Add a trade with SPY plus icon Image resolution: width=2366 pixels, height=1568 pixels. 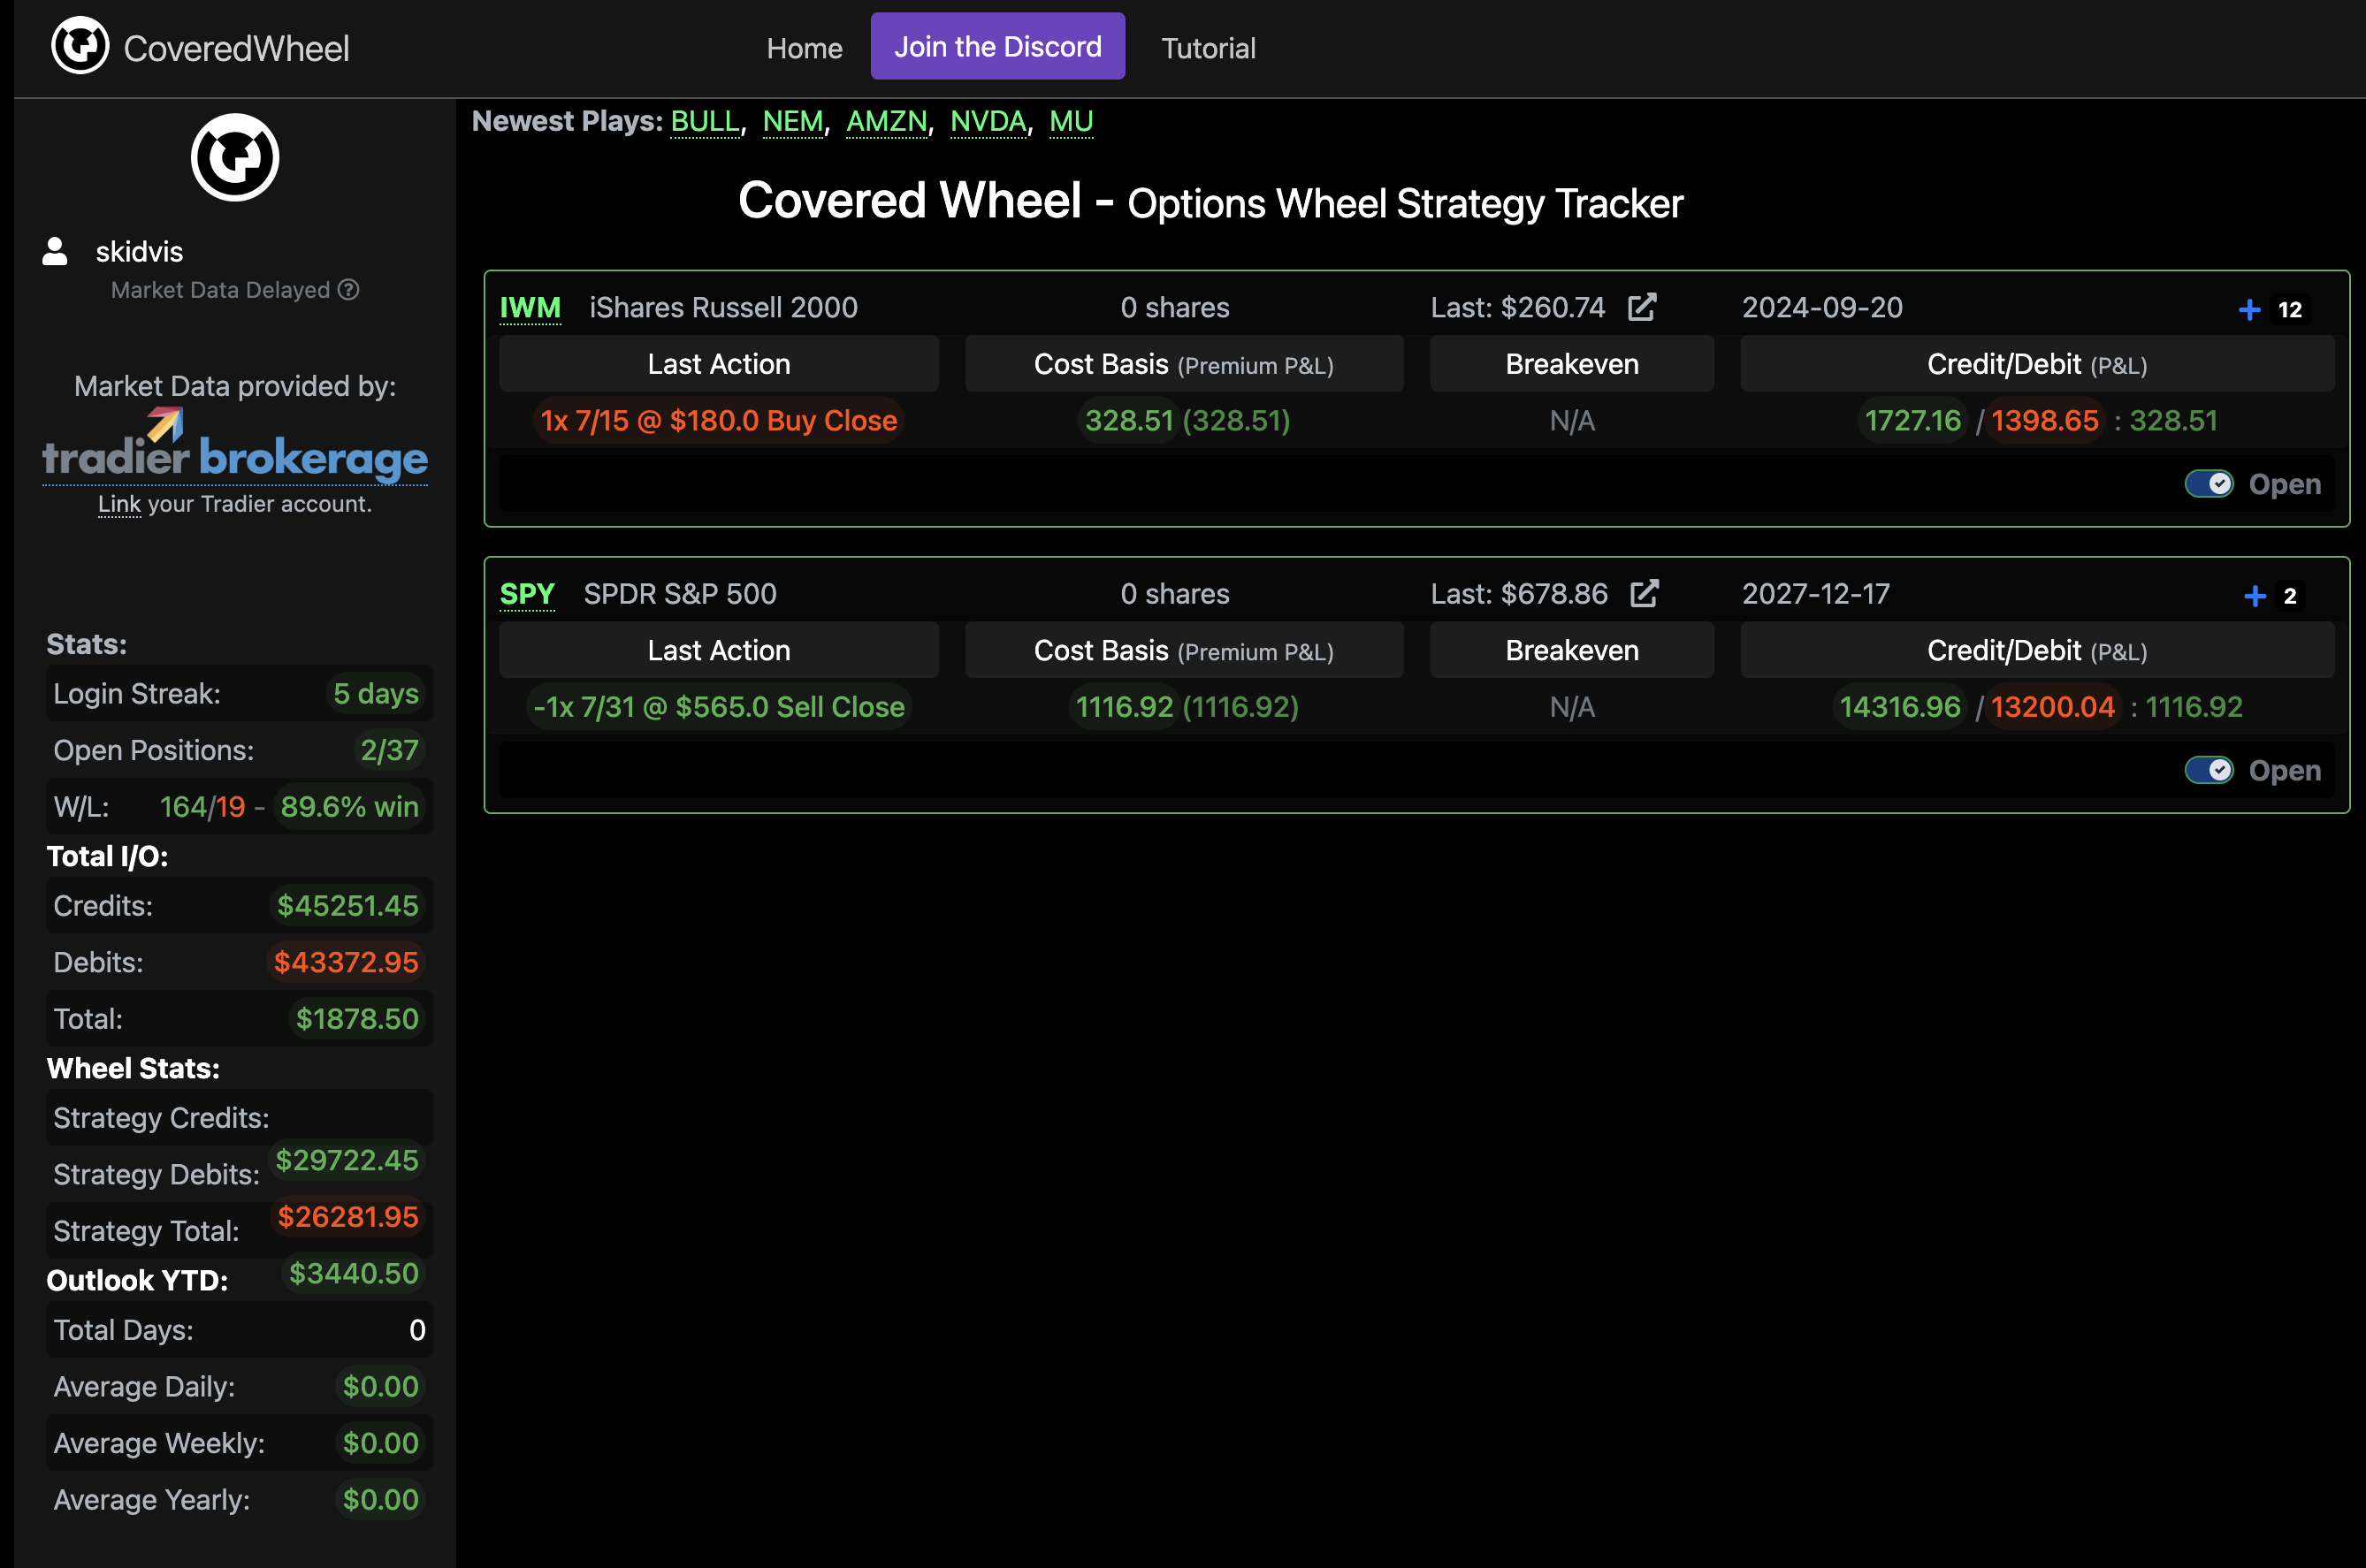pos(2254,596)
